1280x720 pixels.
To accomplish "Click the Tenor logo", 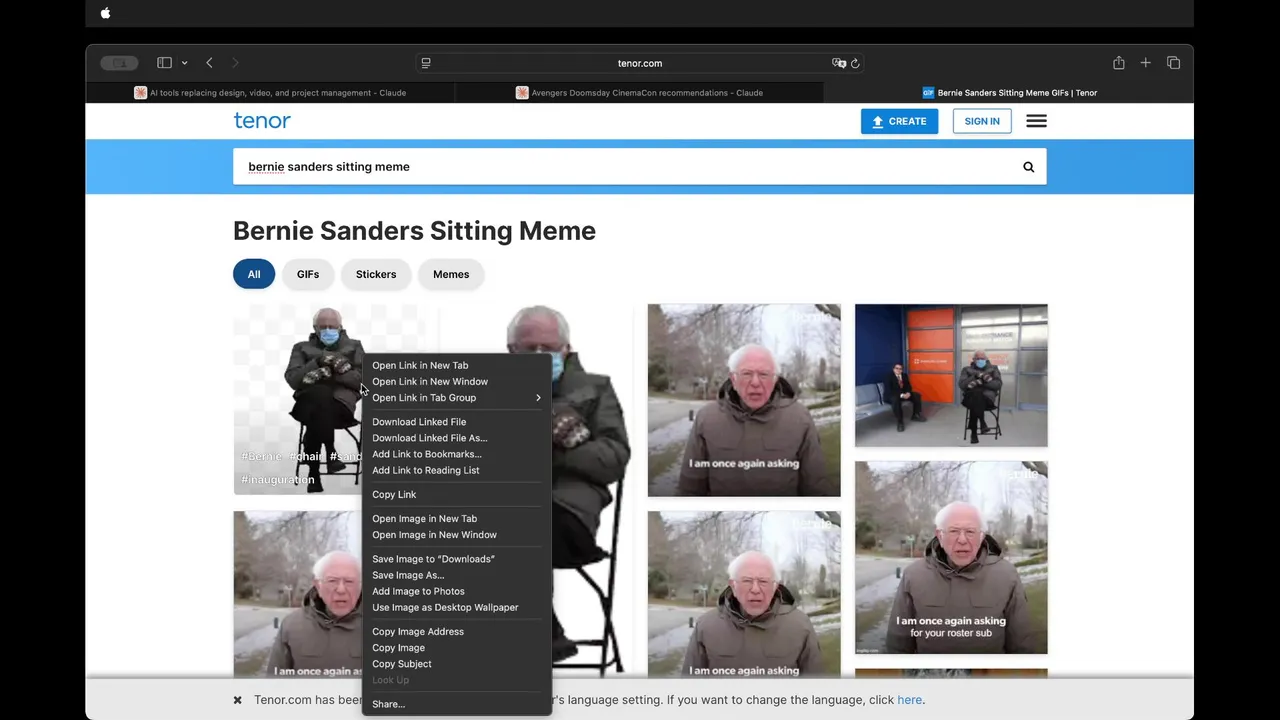I will tap(262, 120).
